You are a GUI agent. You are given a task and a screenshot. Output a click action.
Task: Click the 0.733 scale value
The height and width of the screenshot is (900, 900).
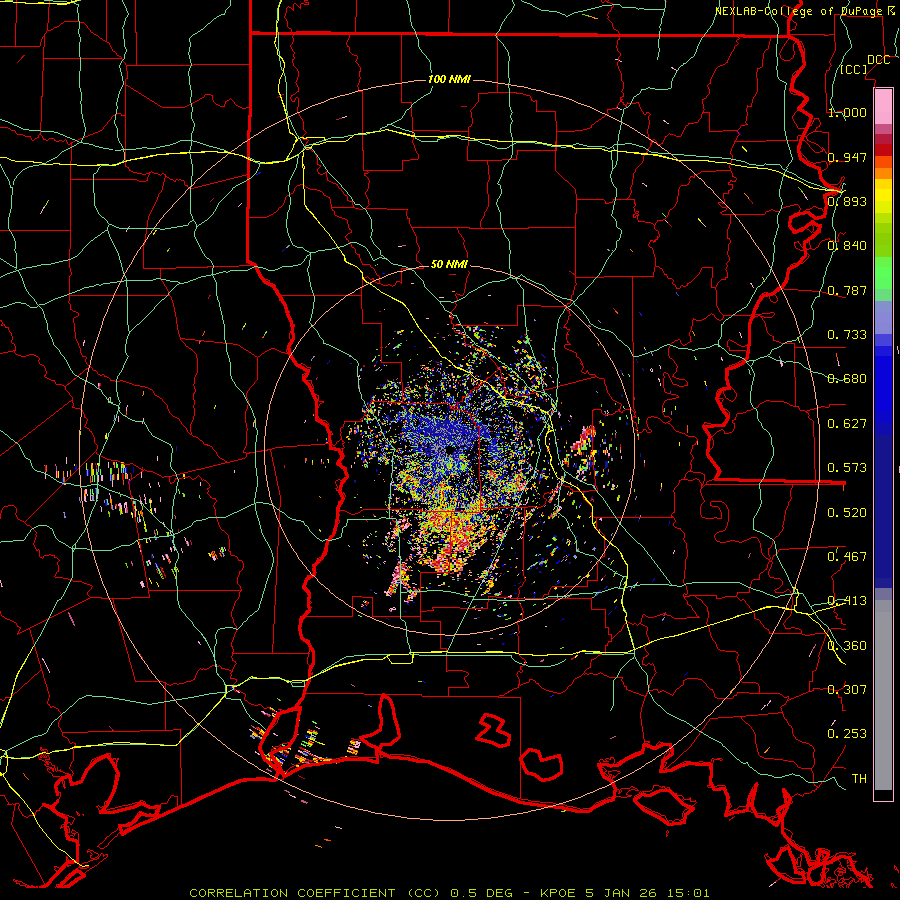click(x=847, y=335)
